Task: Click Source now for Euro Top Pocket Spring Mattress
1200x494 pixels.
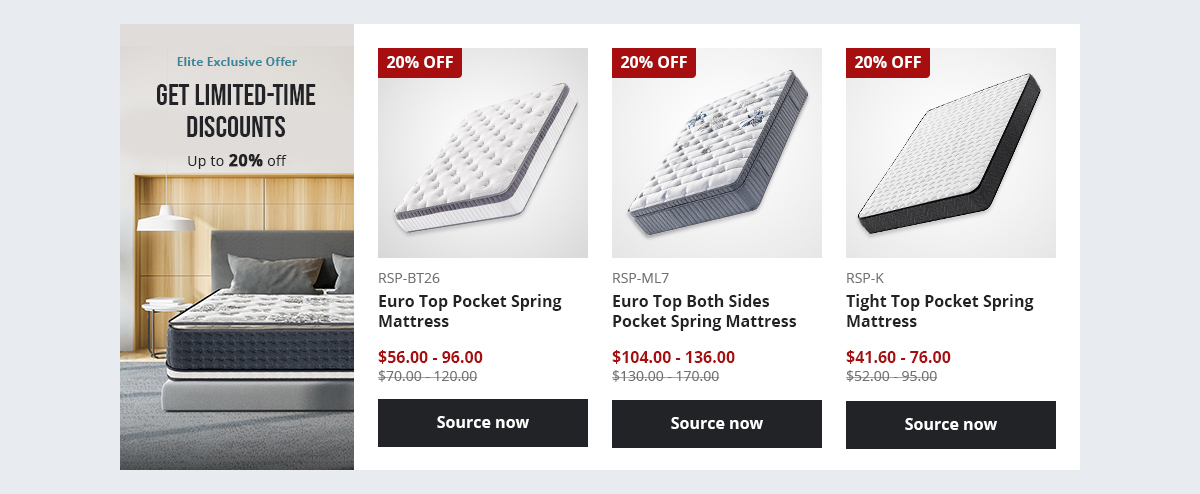Action: pos(482,422)
